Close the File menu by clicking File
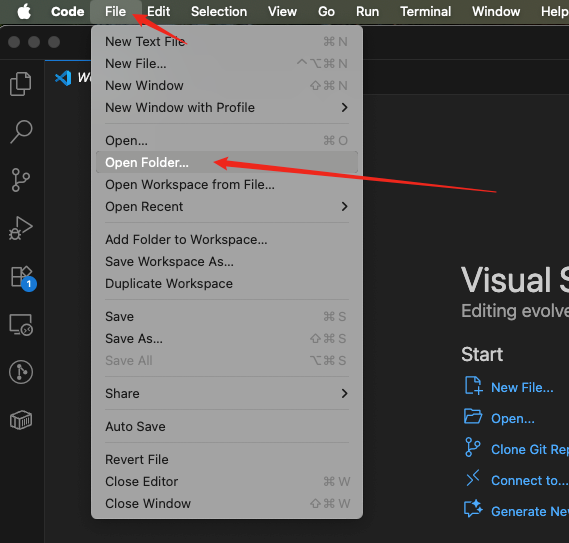569x543 pixels. [x=115, y=12]
